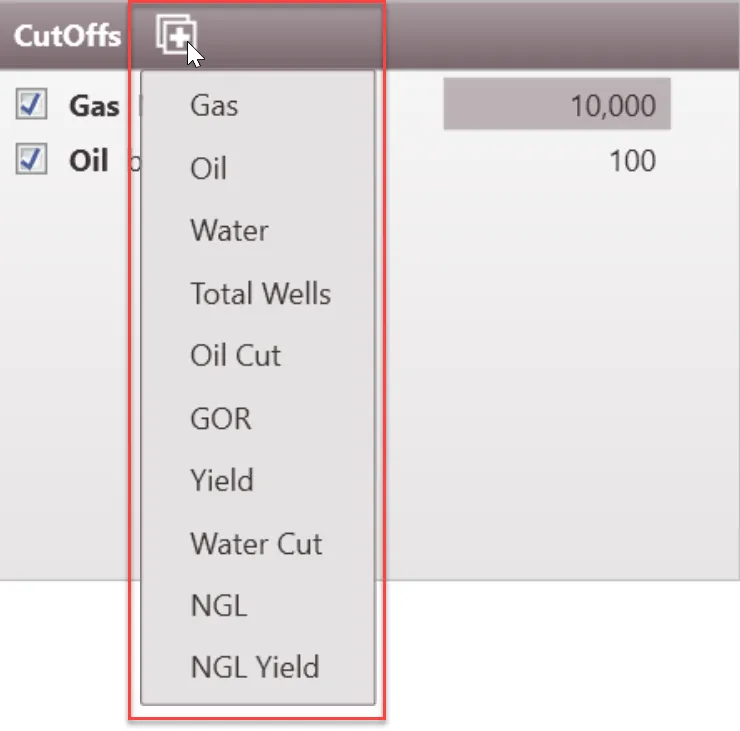740x731 pixels.
Task: Click the Yield menu item
Action: pyautogui.click(x=221, y=481)
